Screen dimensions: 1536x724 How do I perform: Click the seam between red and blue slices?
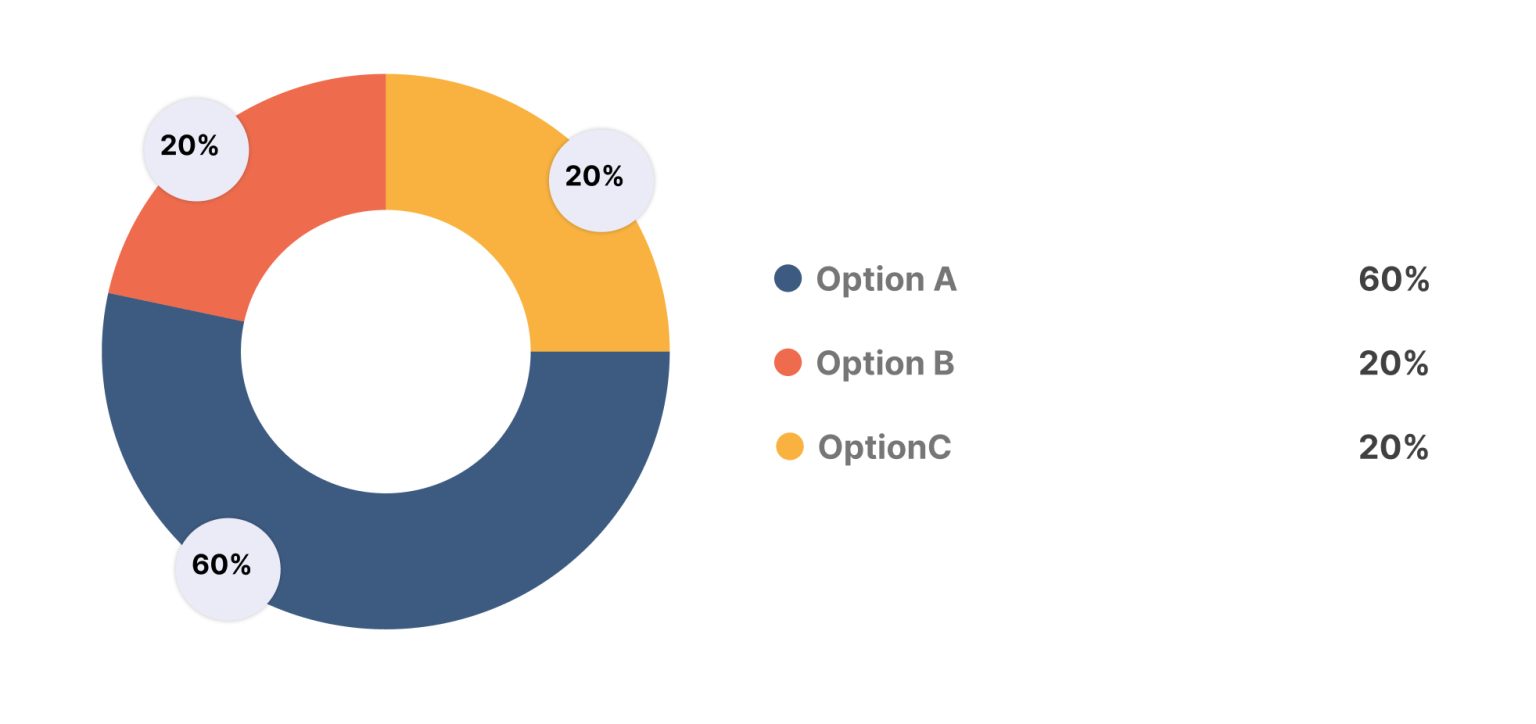point(175,308)
